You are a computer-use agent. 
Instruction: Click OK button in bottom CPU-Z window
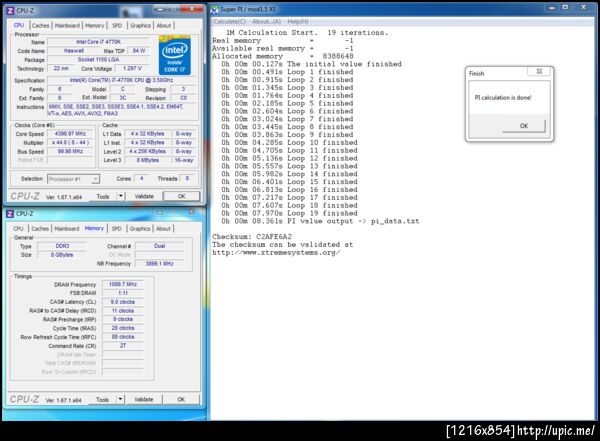(181, 400)
